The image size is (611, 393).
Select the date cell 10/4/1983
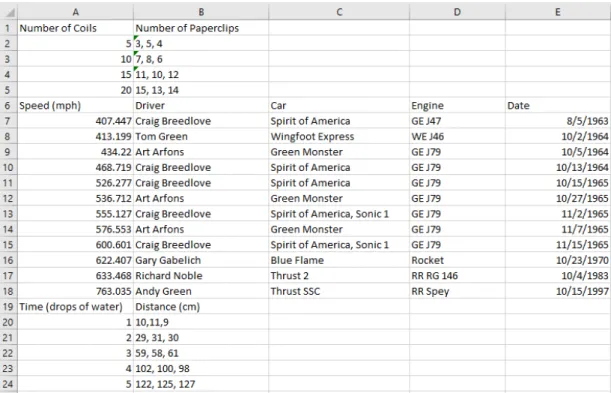click(558, 276)
